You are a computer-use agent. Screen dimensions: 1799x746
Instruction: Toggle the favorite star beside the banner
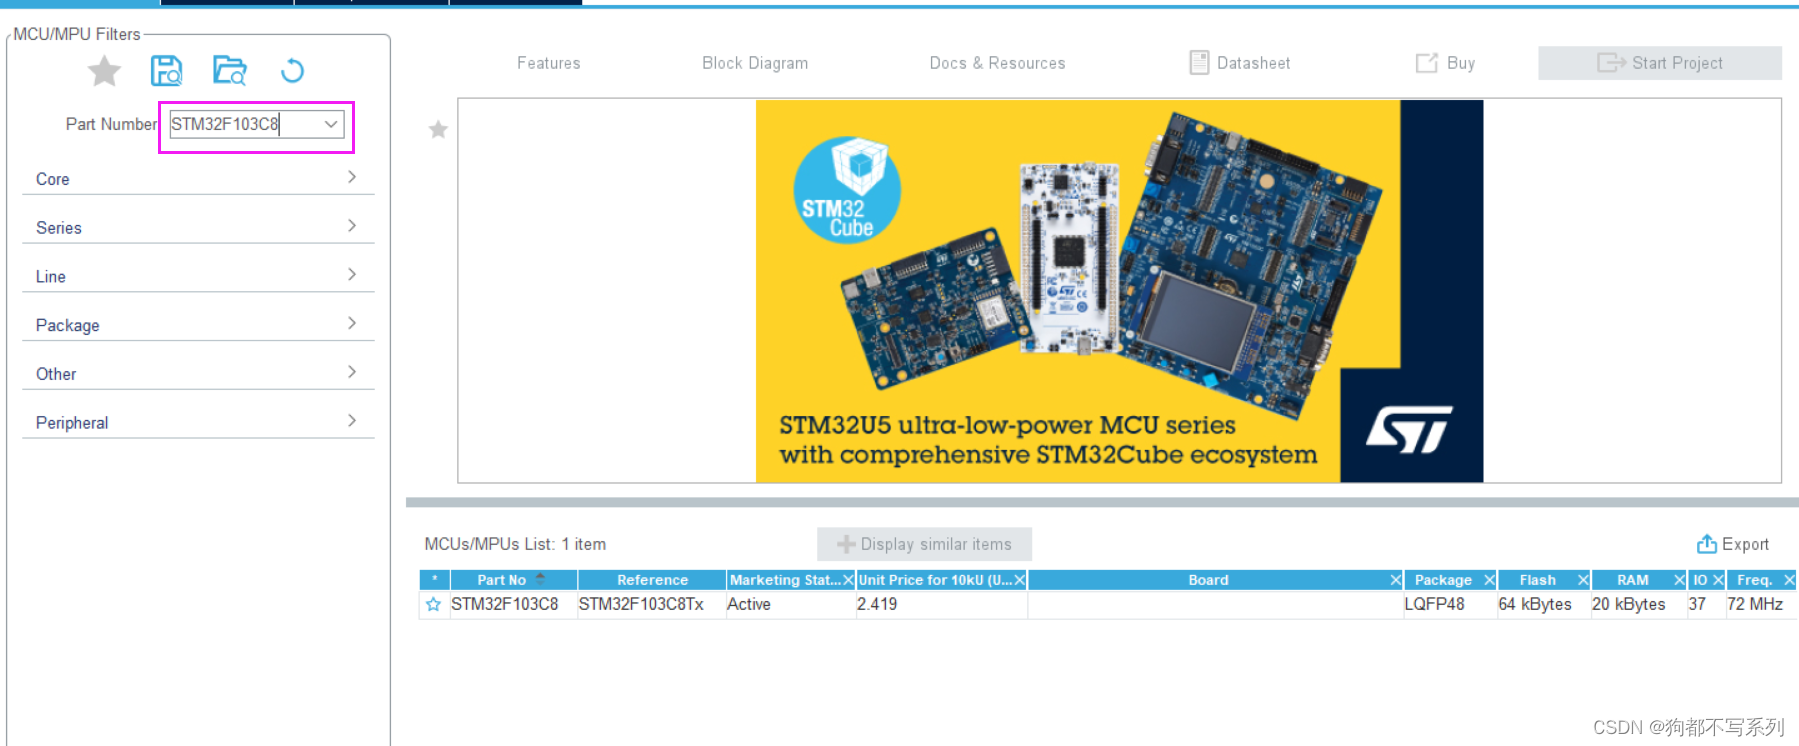pyautogui.click(x=438, y=129)
